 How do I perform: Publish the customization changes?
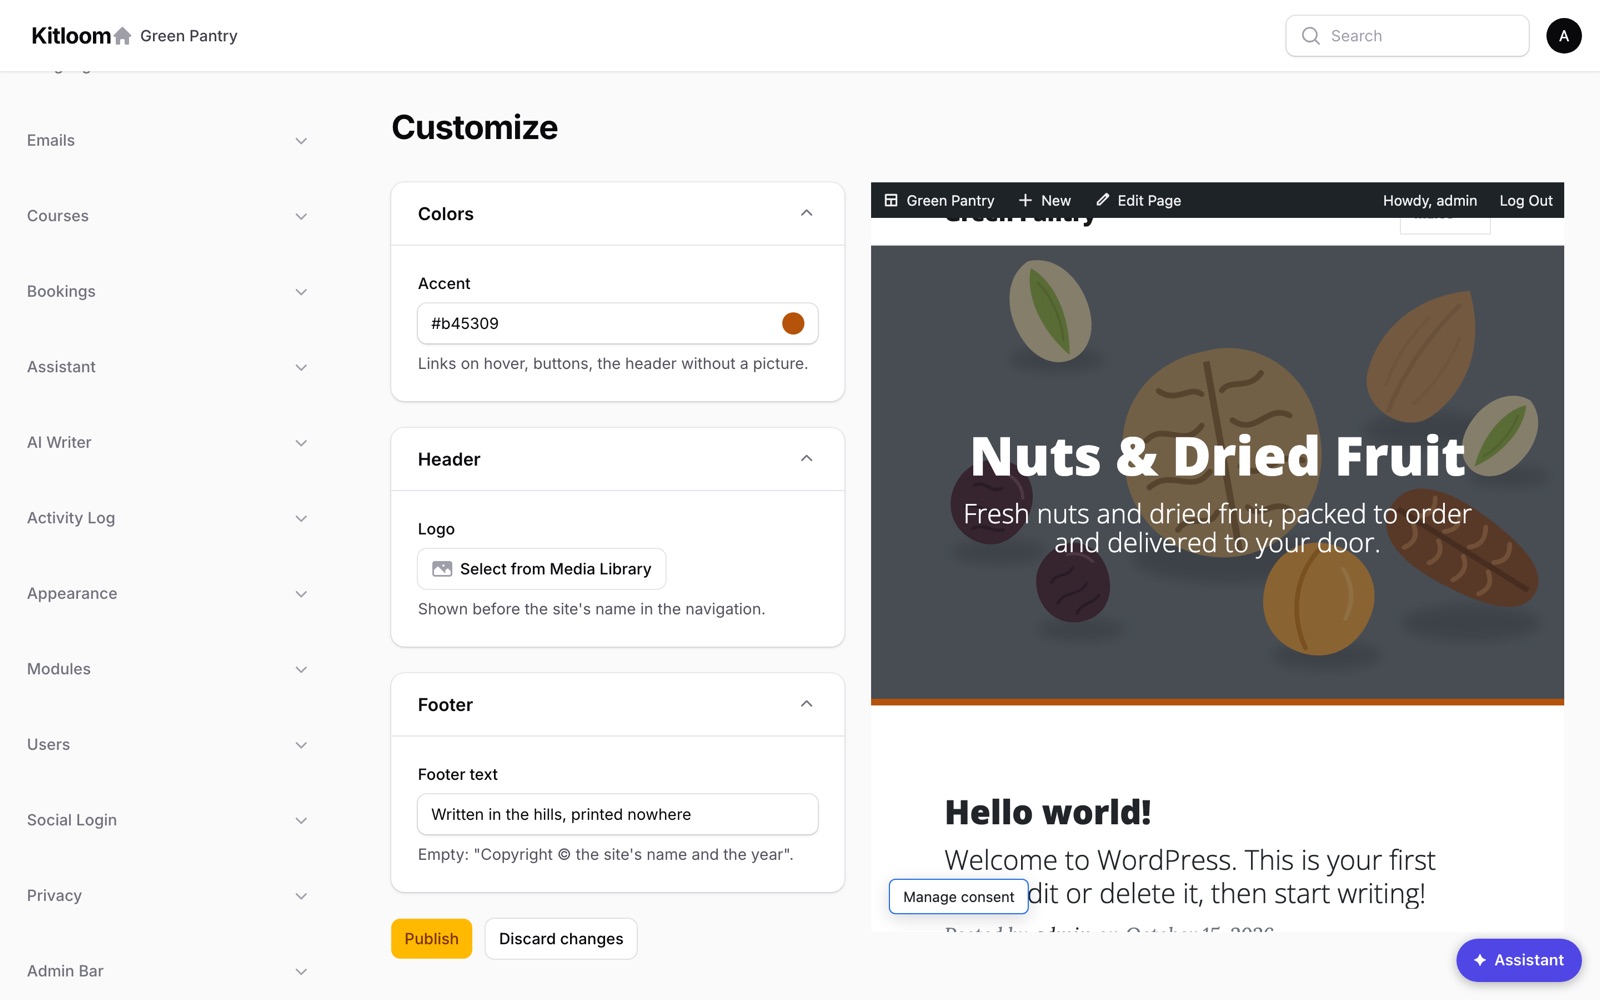[x=431, y=938]
